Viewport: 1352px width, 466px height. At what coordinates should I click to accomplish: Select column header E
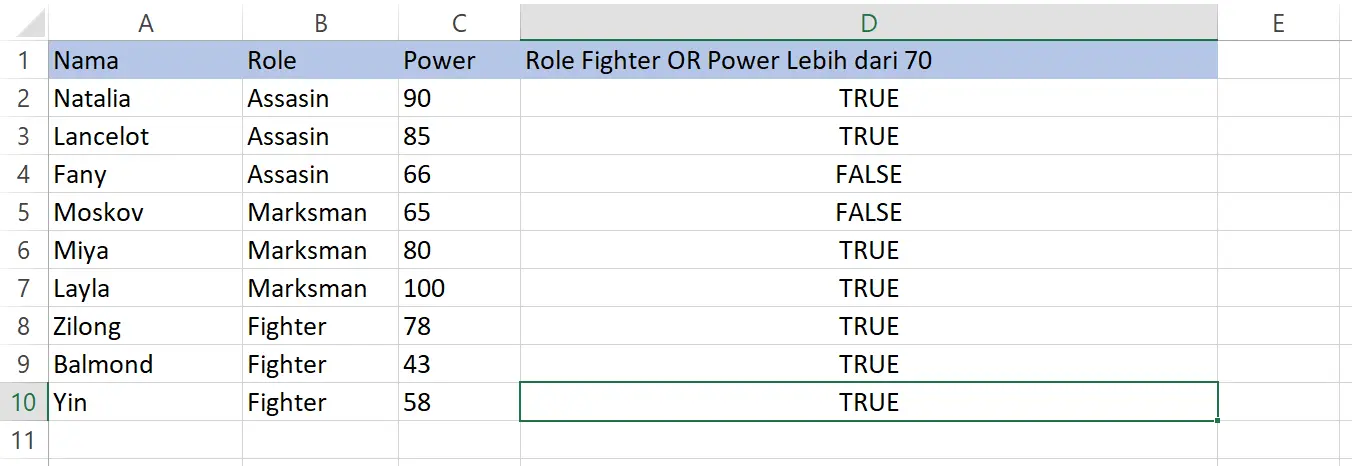(1278, 22)
